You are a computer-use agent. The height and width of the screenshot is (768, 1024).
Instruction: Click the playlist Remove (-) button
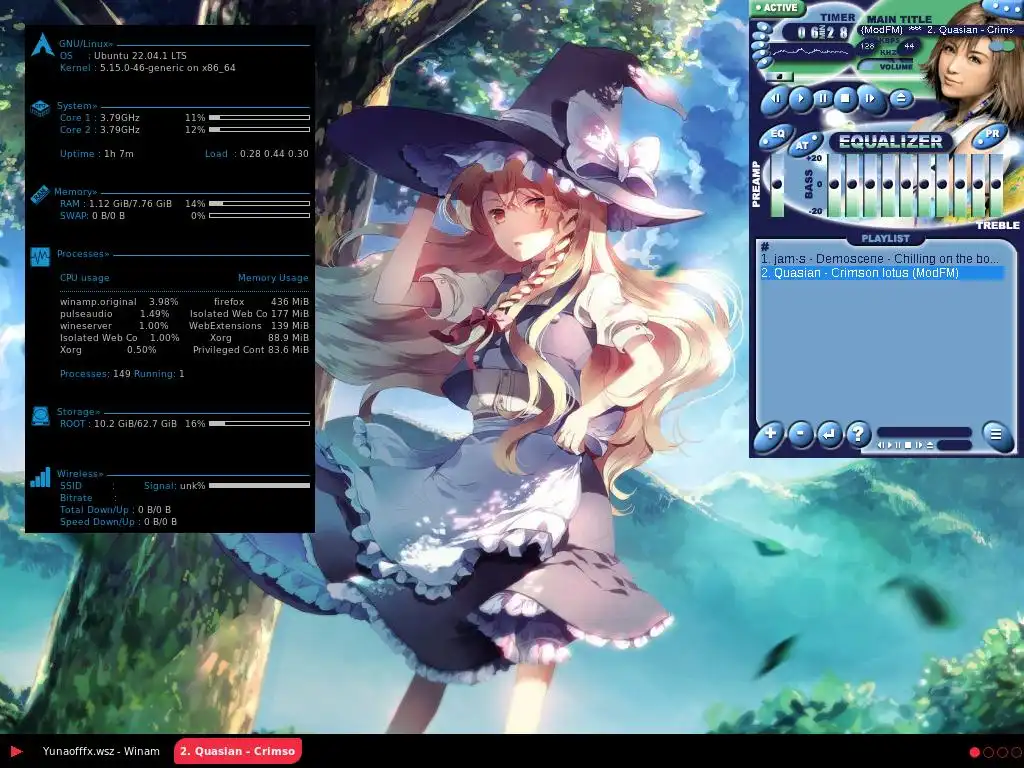tap(801, 434)
